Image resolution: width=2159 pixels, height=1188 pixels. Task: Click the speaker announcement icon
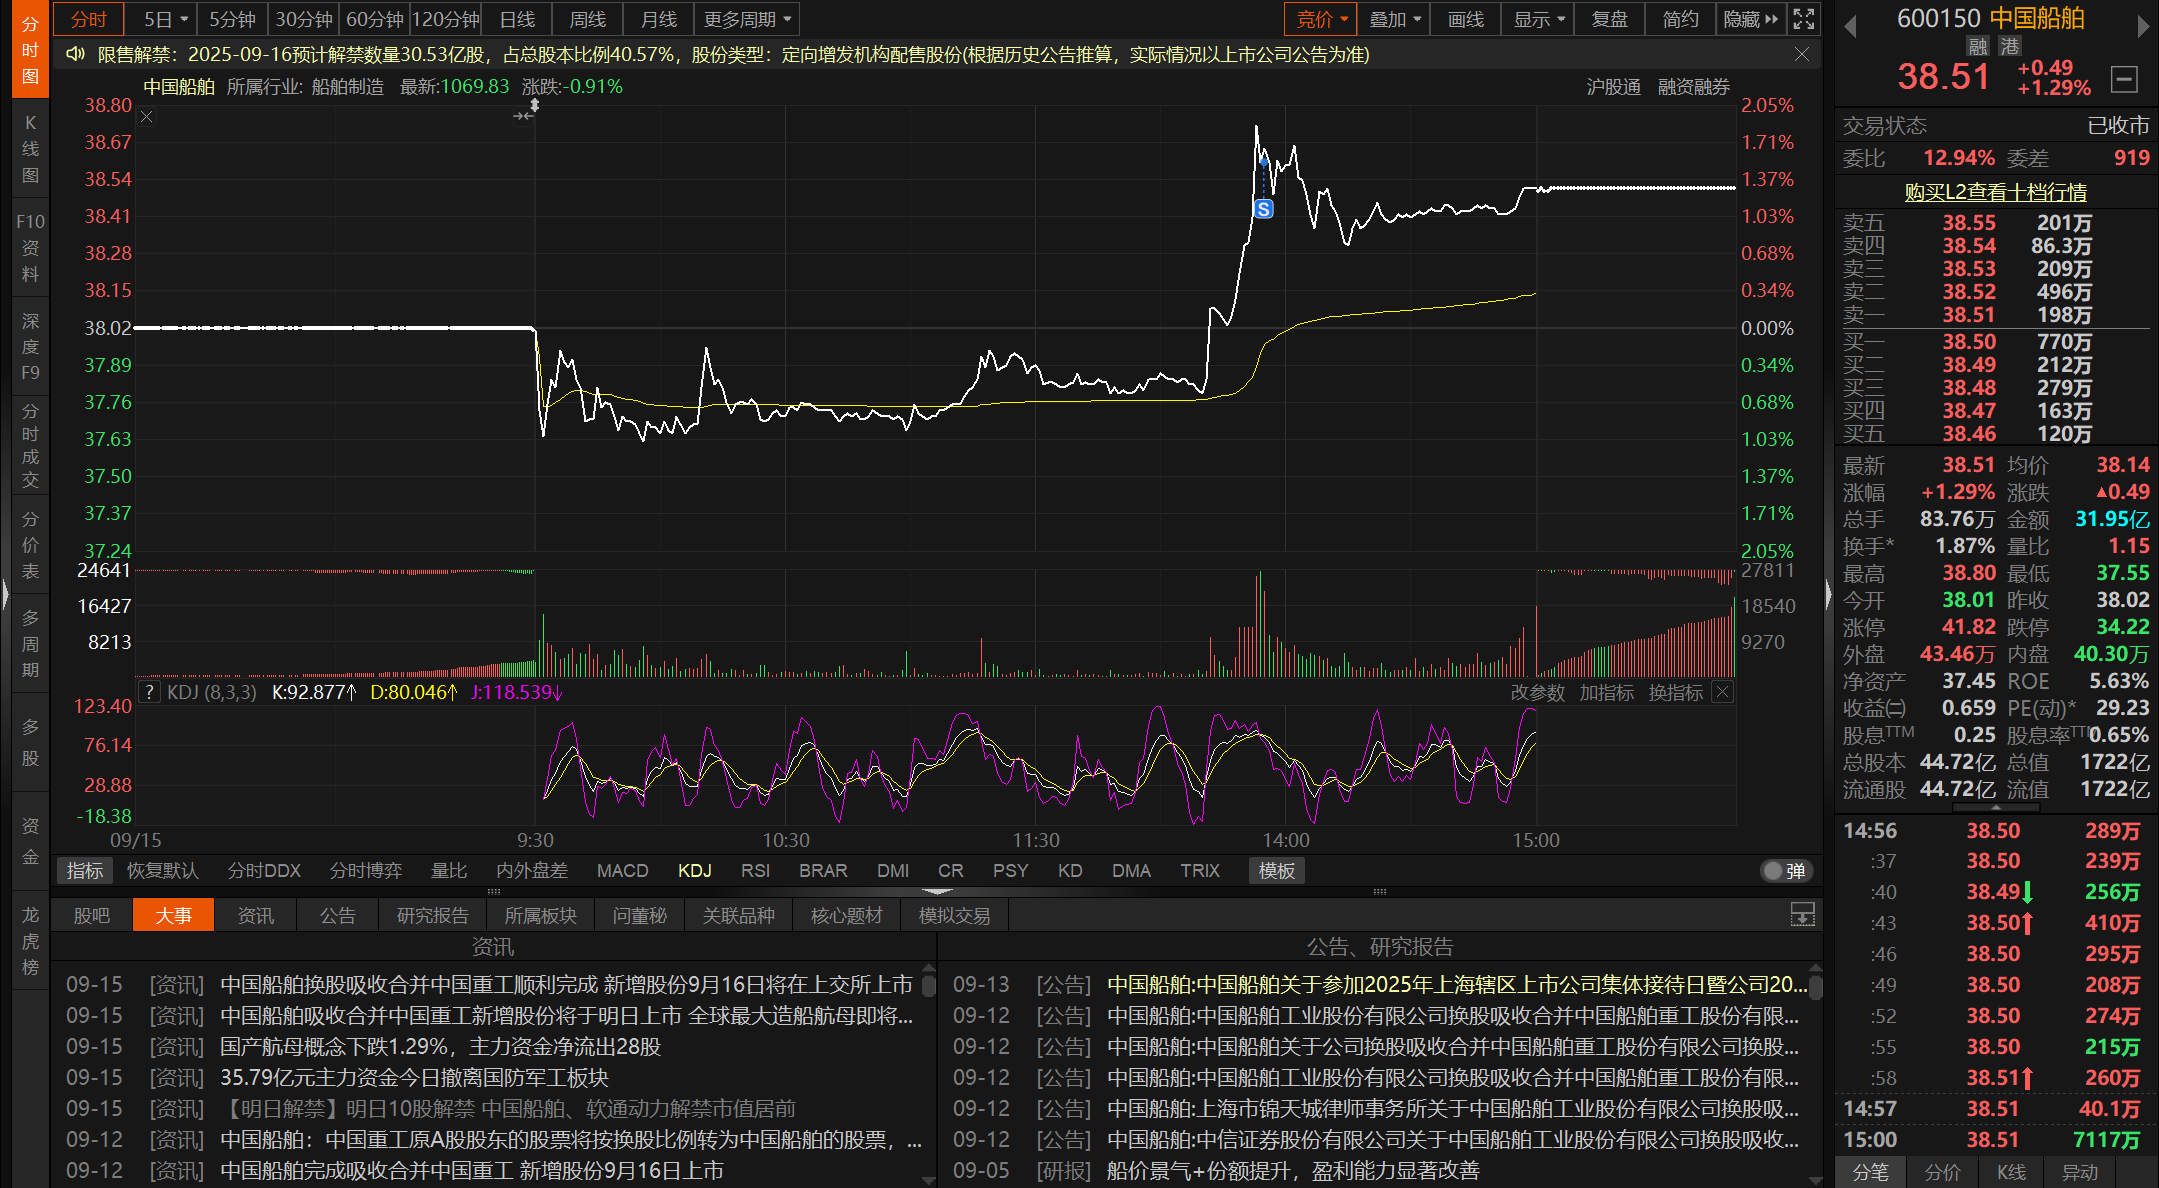[75, 54]
